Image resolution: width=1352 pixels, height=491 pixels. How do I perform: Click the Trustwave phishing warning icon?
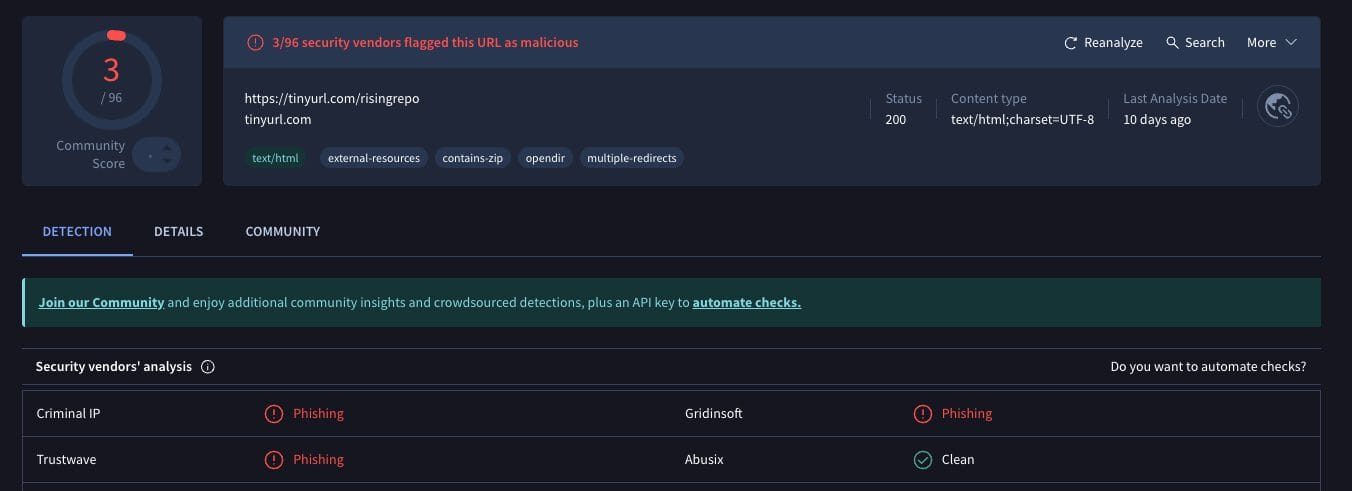point(273,460)
